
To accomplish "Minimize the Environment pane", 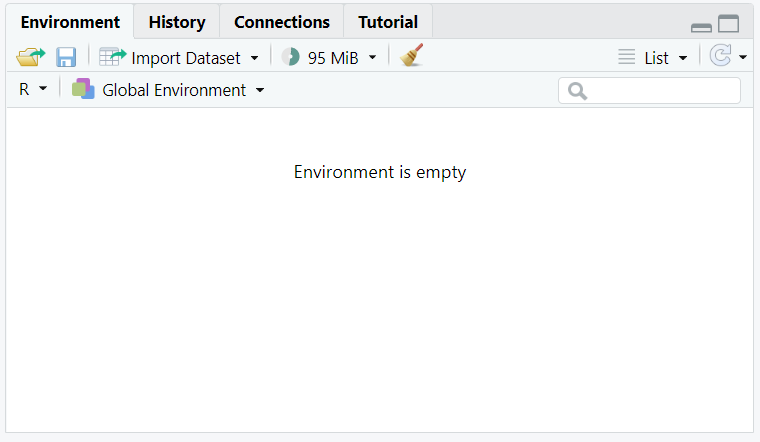I will click(701, 28).
